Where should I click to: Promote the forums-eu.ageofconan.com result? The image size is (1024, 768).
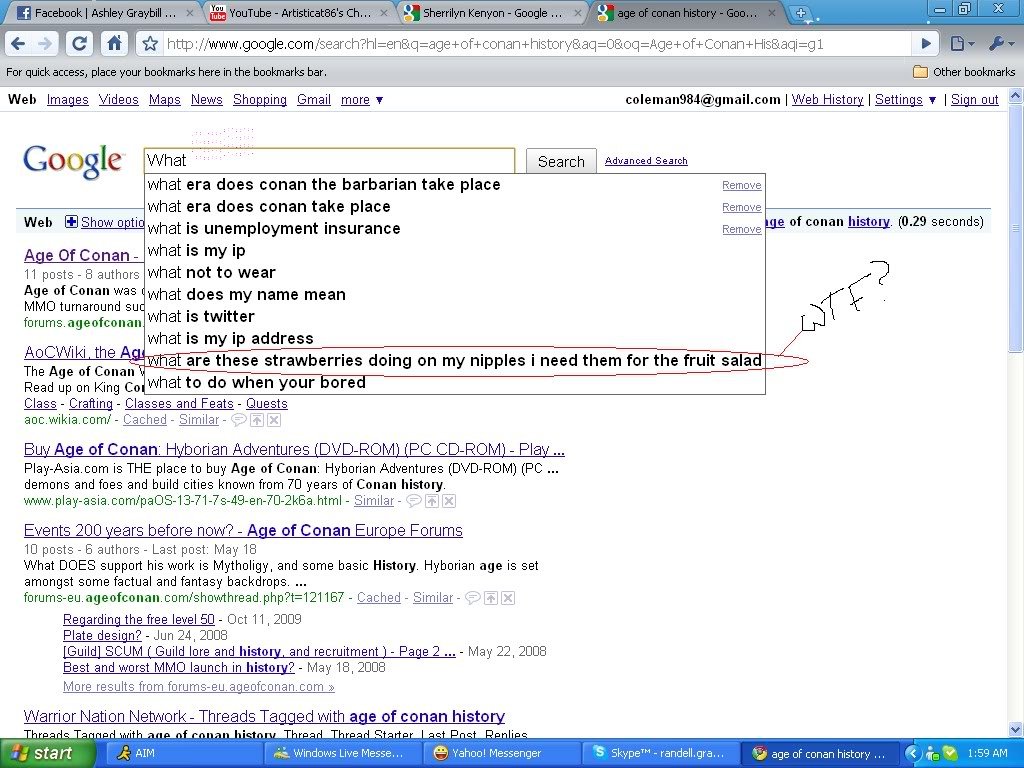[491, 598]
